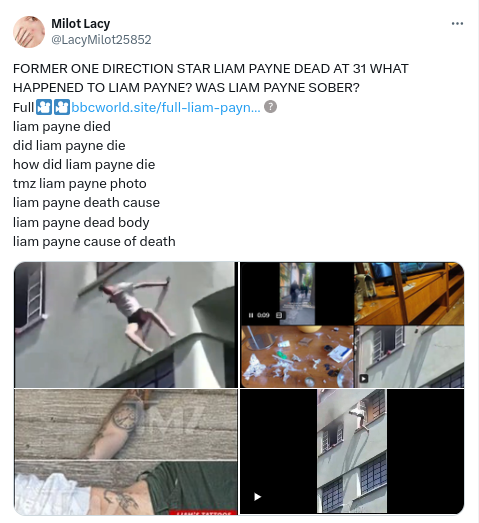Viewport: 479px width, 523px height.
Task: Open the cluttered table thumbnail
Action: pos(297,357)
